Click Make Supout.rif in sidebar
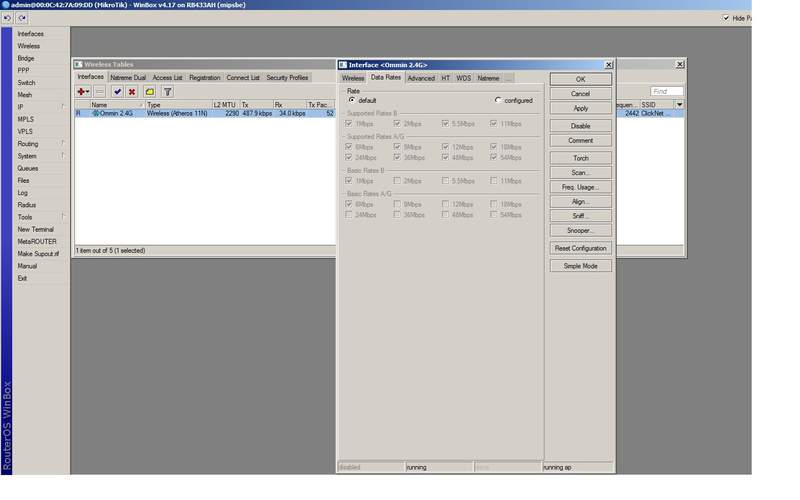Image resolution: width=800 pixels, height=500 pixels. 38,254
